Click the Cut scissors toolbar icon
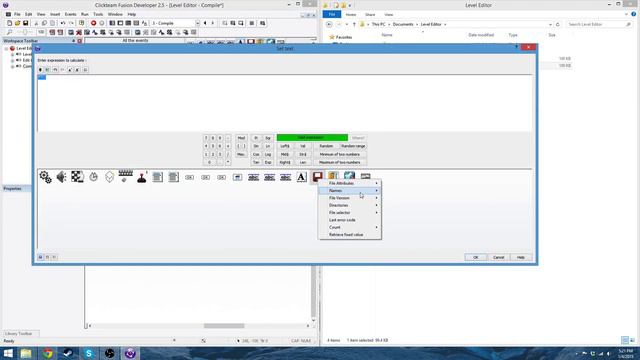Screen dimensions: 640x360 36,23
